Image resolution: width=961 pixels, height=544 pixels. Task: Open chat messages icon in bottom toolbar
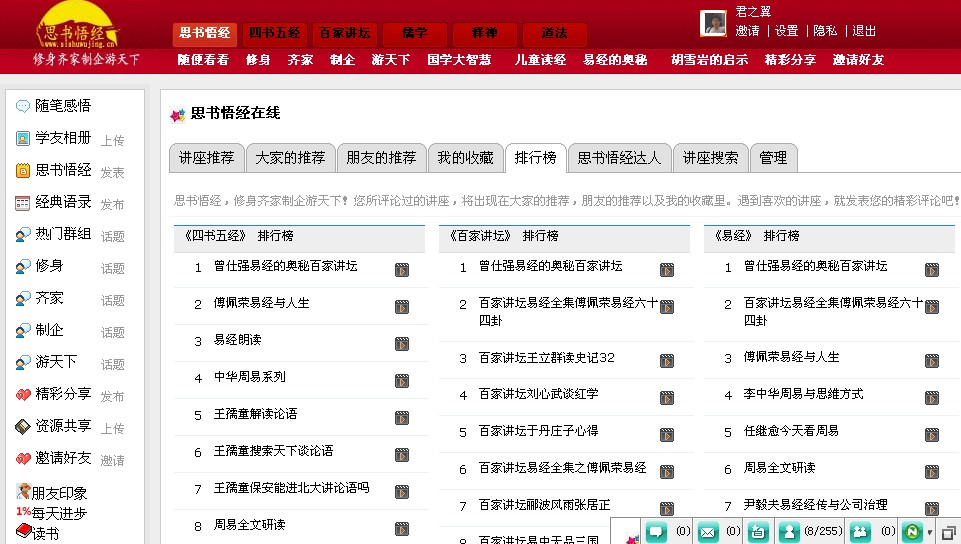click(x=656, y=531)
